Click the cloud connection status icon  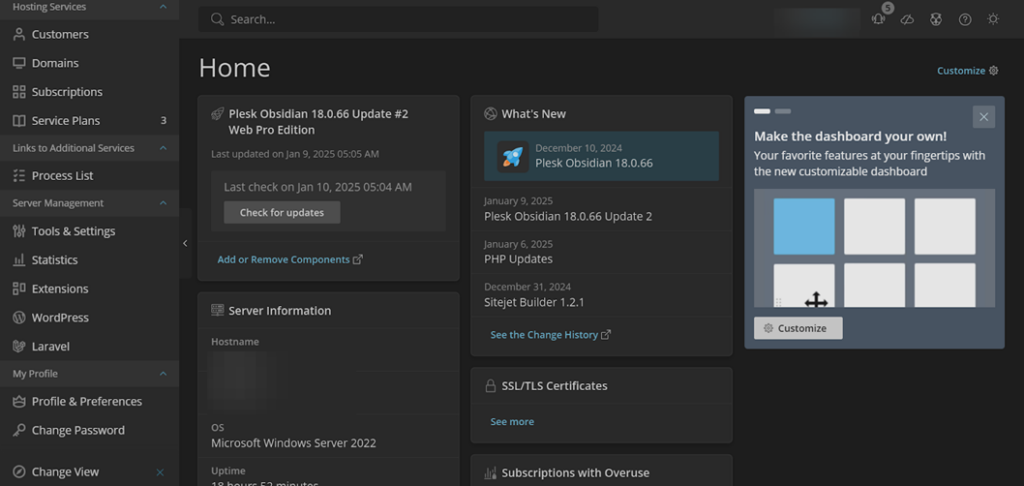coord(907,19)
